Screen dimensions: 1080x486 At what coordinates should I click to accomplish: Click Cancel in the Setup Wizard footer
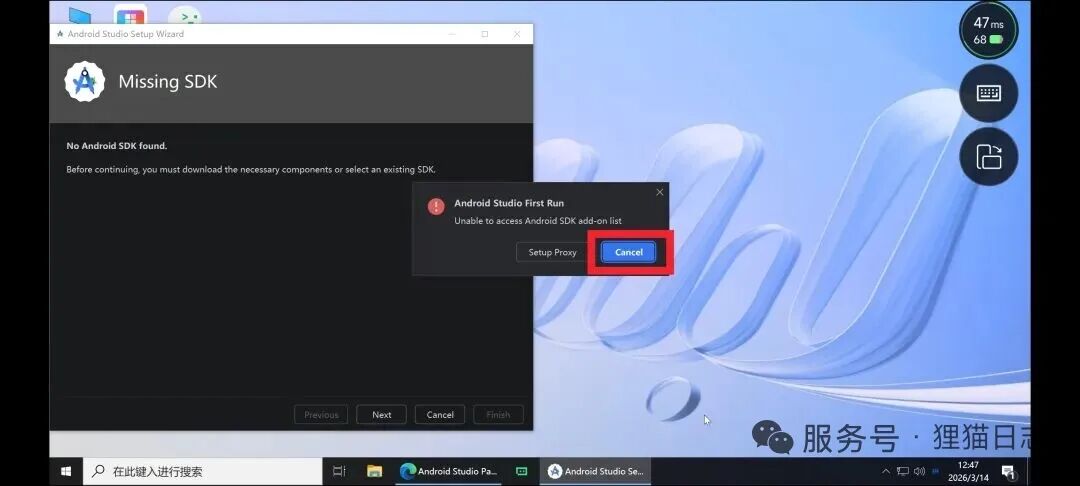(x=440, y=414)
